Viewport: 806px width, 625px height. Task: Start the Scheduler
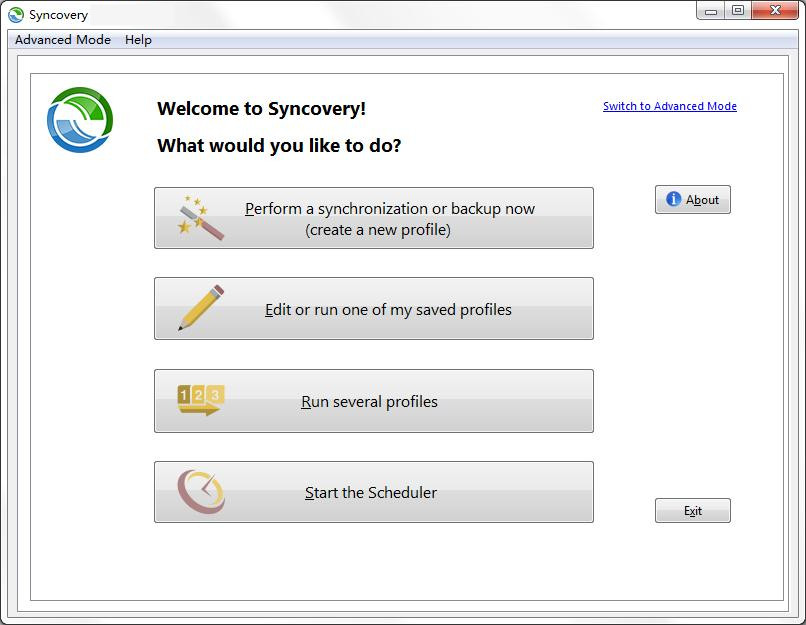pyautogui.click(x=374, y=490)
